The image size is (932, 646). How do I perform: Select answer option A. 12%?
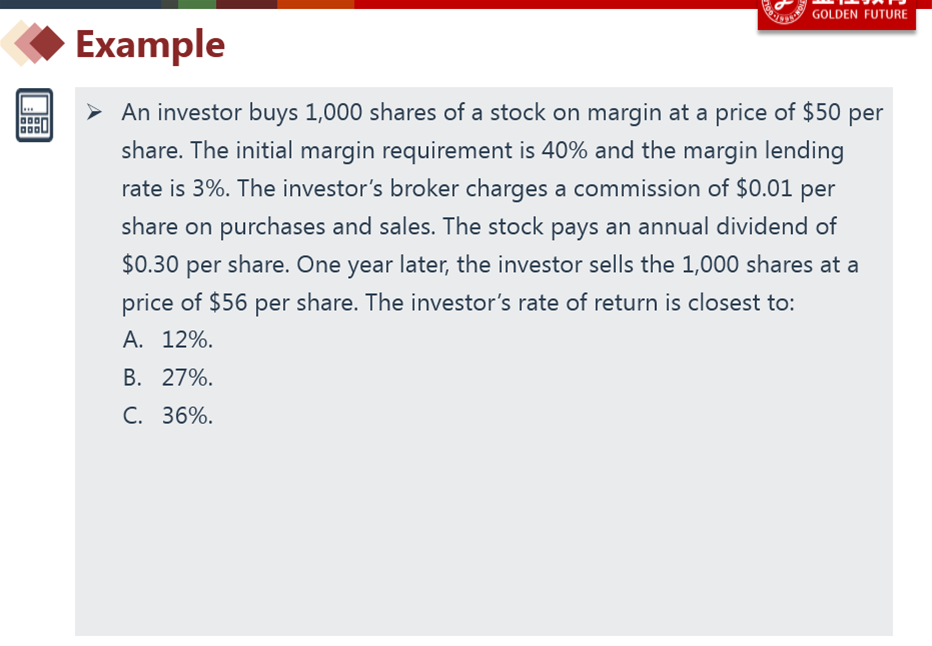[x=168, y=340]
